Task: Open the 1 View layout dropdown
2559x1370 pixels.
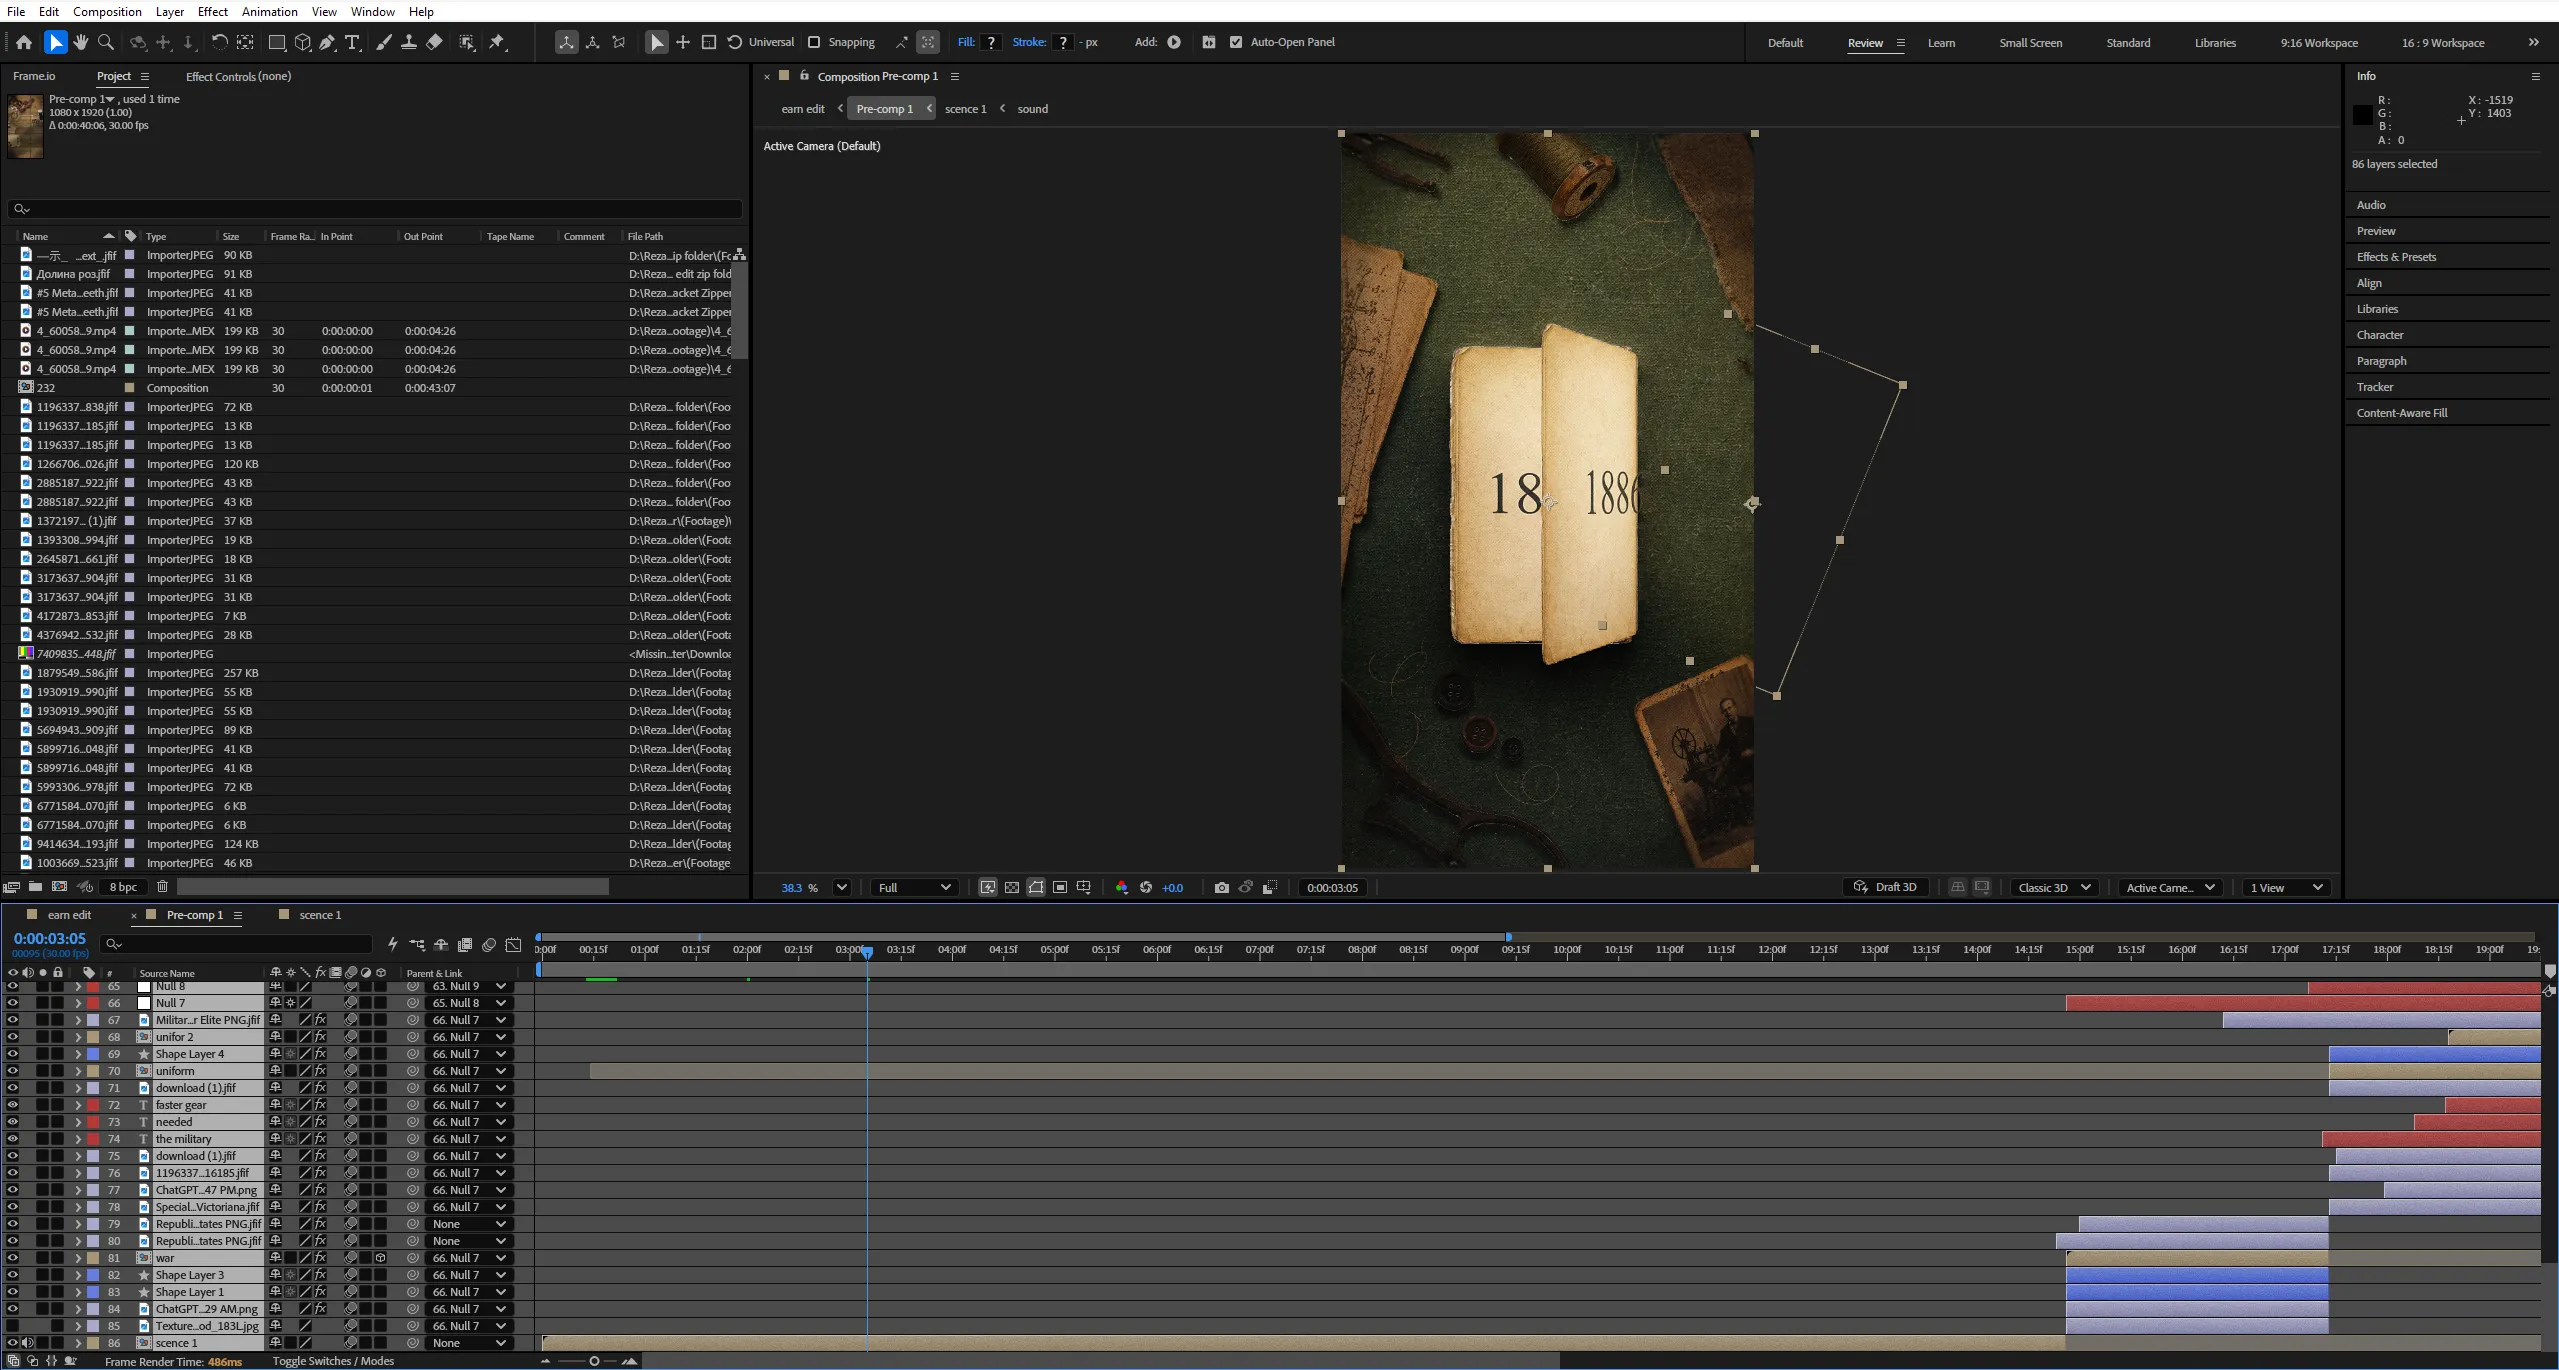Action: [x=2286, y=887]
